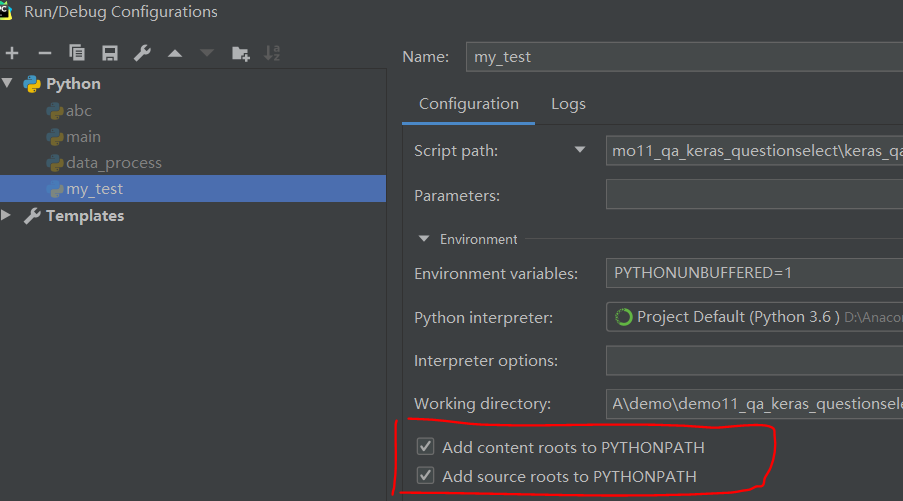Screen dimensions: 903x501
Task: Select the Configuration tab
Action: pyautogui.click(x=468, y=104)
